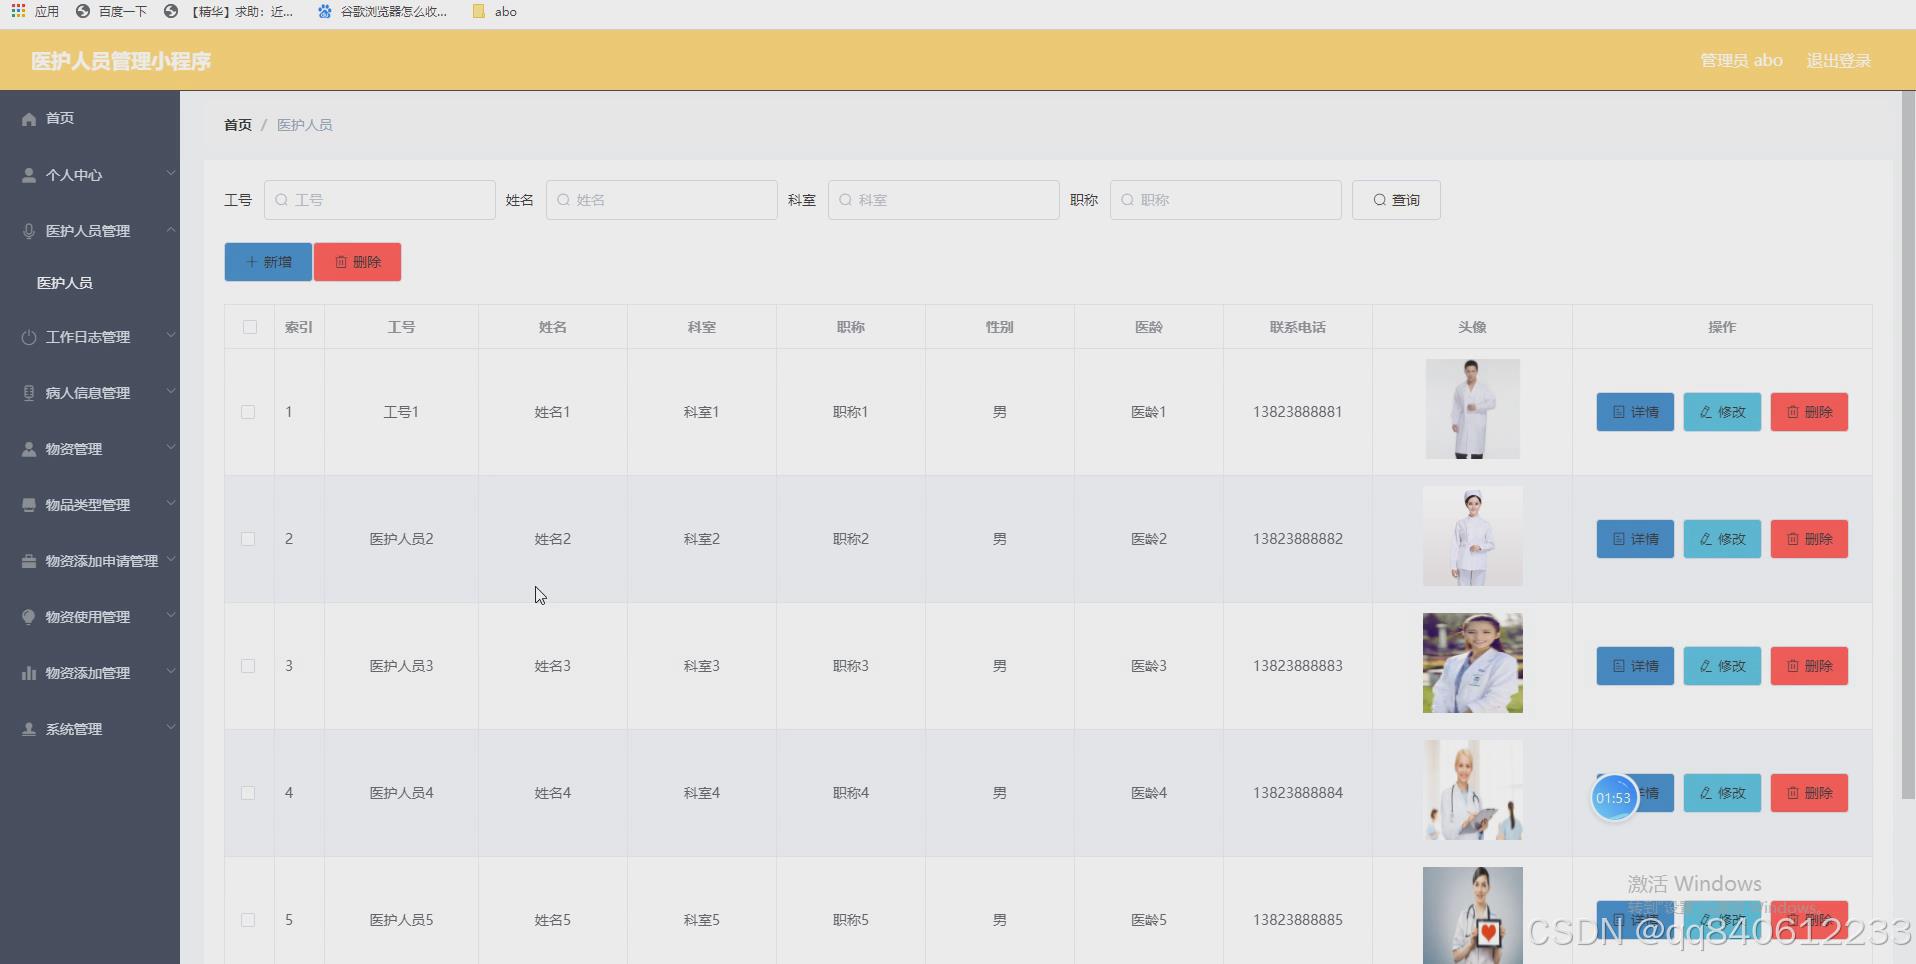
Task: Collapse the 医护人员管理 submenu arrow
Action: 171,230
